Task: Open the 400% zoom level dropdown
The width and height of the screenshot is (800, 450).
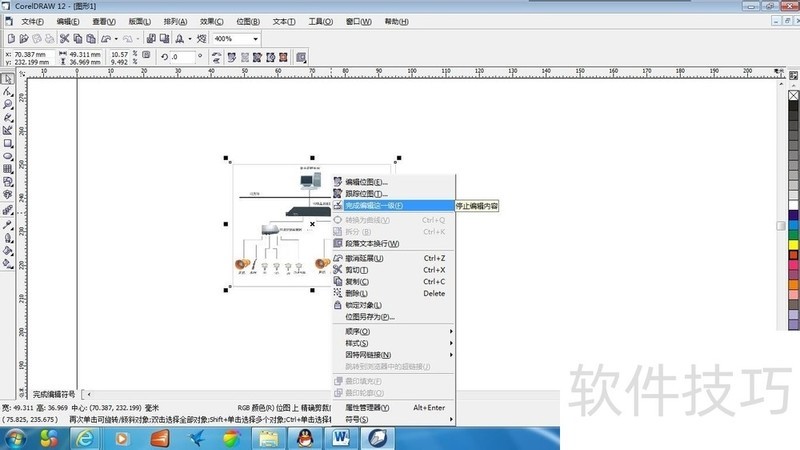Action: point(256,38)
